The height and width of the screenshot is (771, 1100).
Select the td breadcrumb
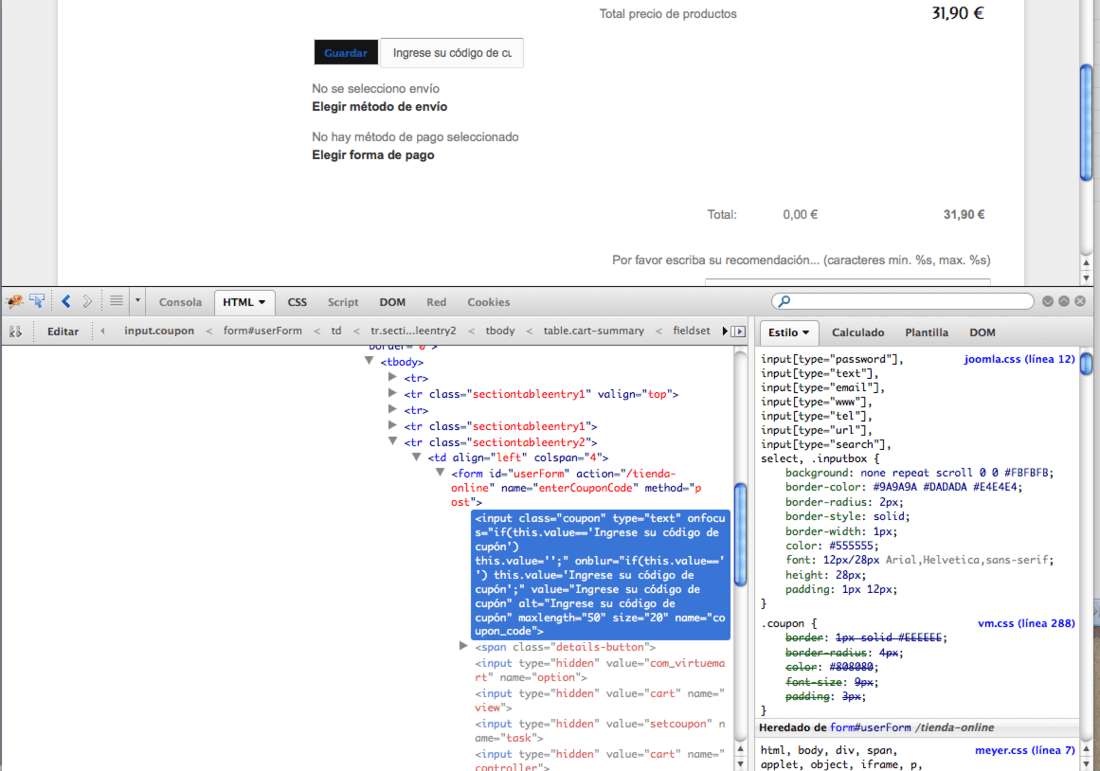pos(337,330)
